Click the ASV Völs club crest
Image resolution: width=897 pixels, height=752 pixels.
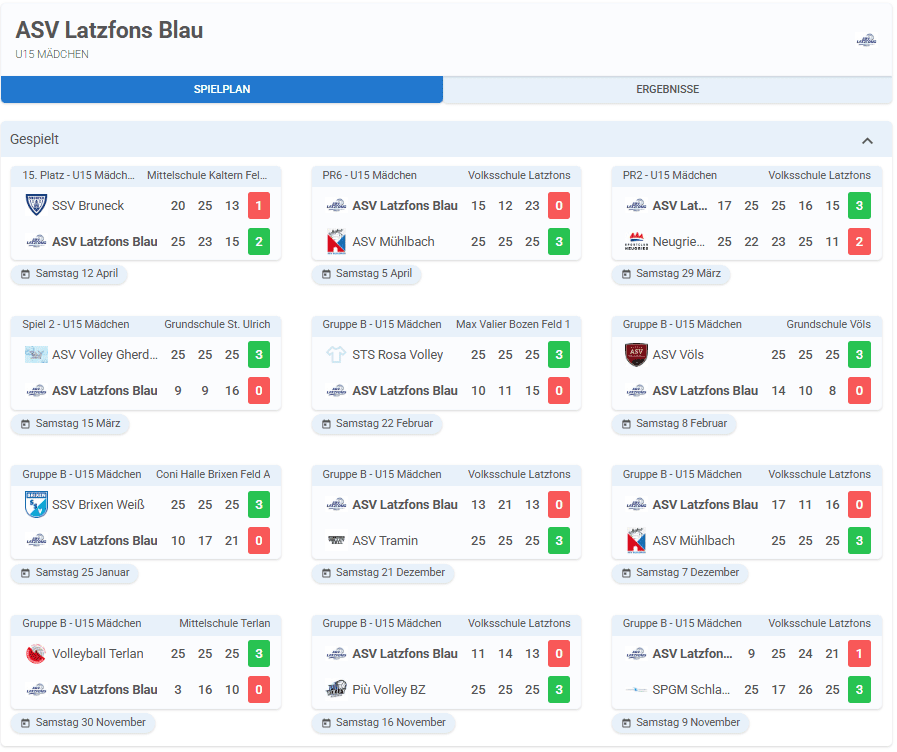636,354
